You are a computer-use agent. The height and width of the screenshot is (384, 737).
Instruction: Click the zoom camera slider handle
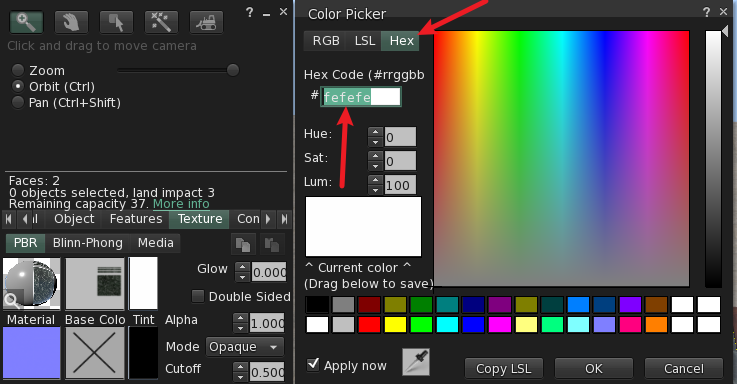coord(233,70)
